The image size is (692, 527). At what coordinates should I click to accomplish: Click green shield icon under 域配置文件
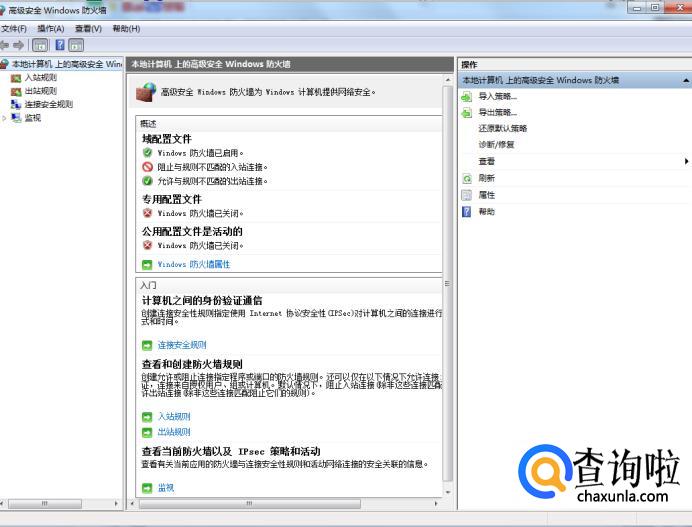[147, 153]
